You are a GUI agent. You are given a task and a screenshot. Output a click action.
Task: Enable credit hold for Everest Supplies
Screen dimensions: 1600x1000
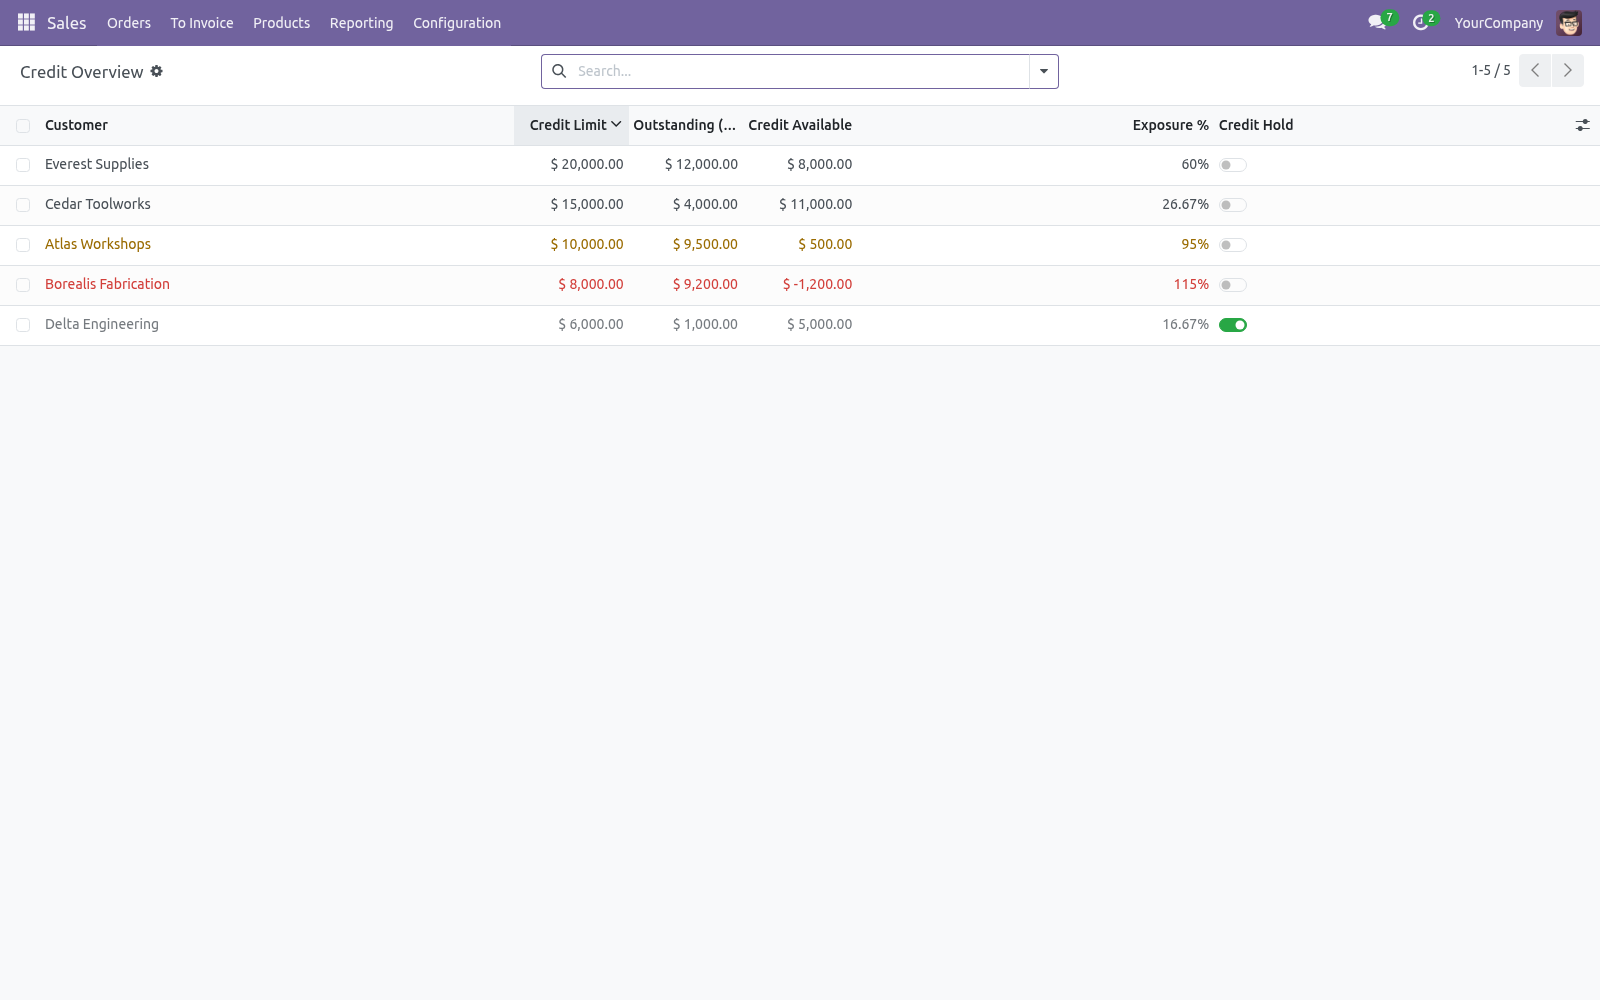click(1233, 165)
